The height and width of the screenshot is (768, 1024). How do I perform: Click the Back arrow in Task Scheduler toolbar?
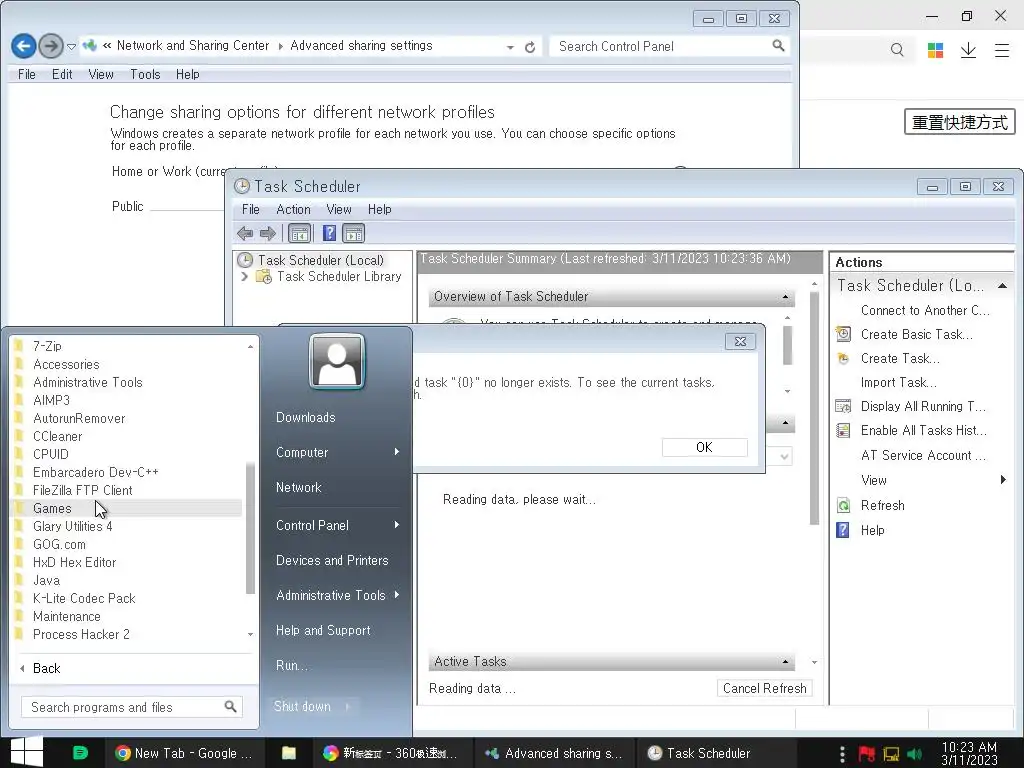tap(245, 233)
